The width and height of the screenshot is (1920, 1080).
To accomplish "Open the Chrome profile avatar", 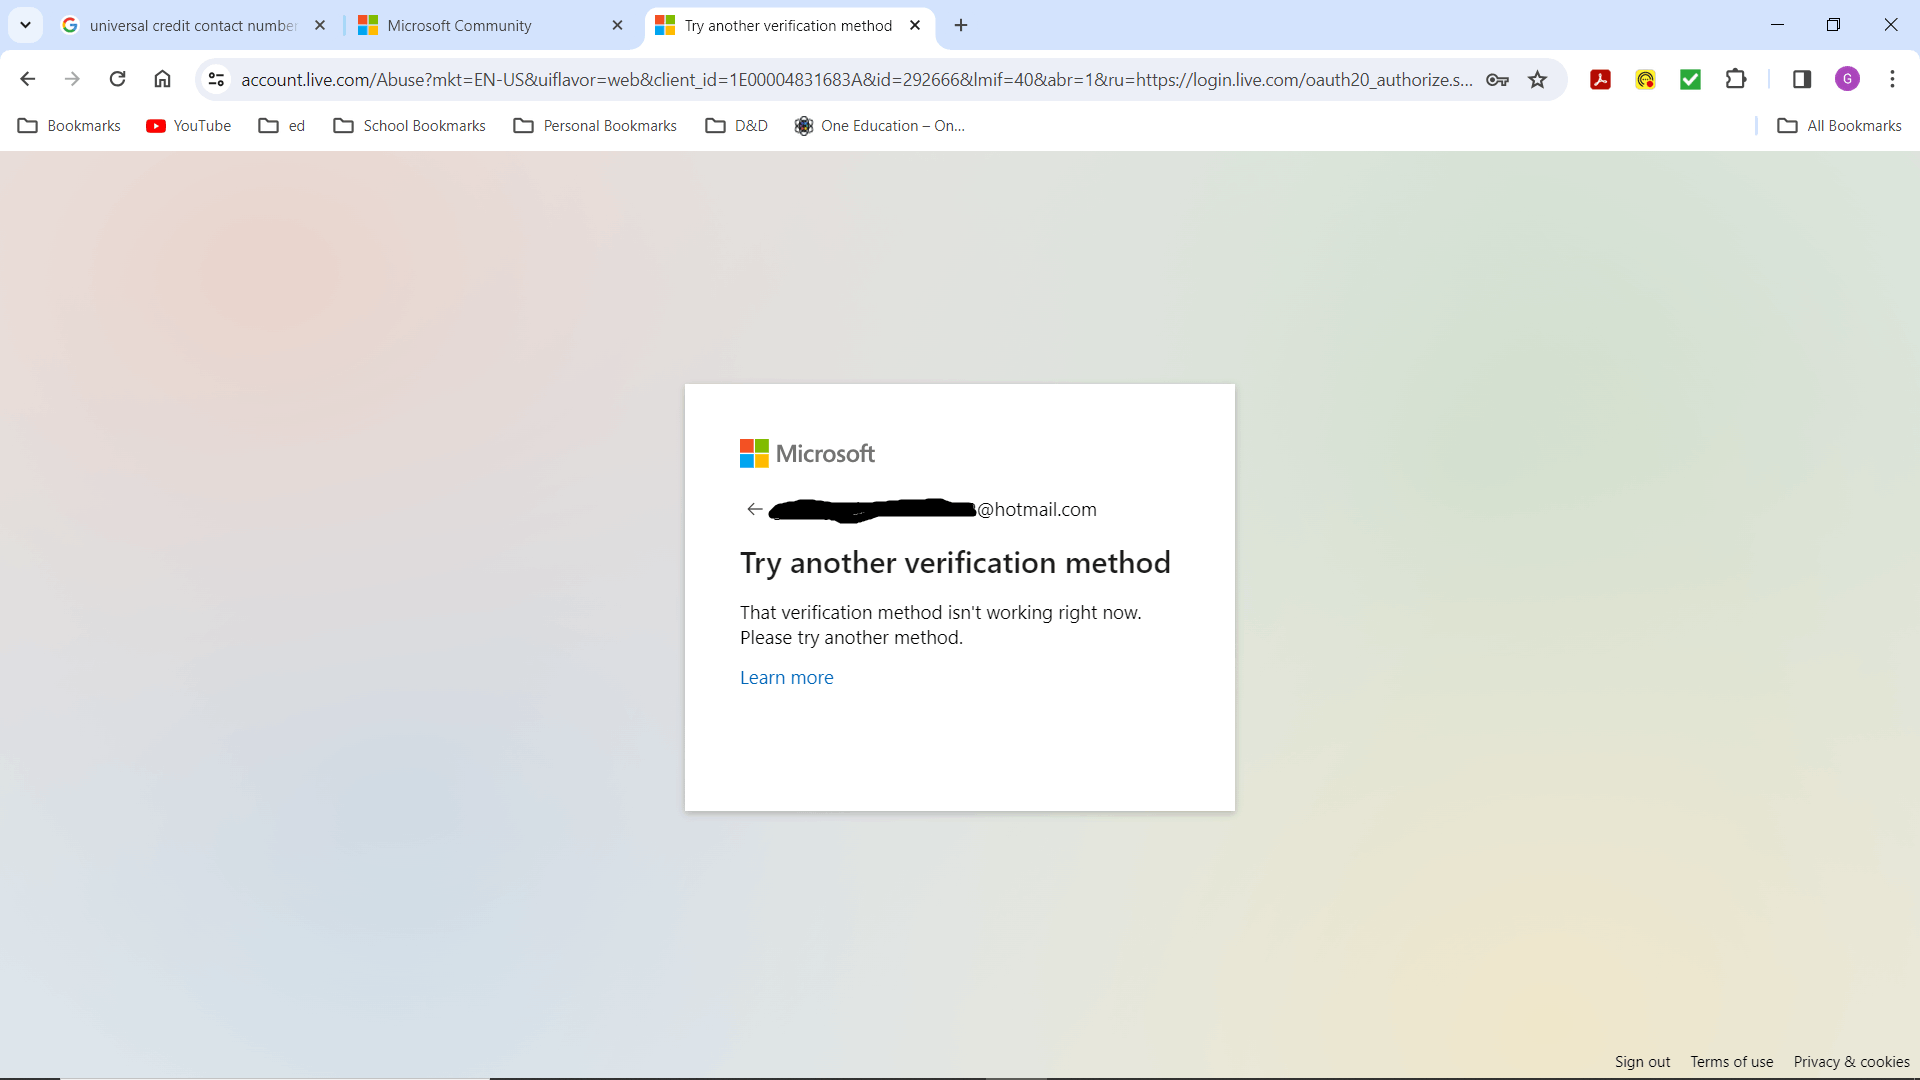I will [1847, 79].
